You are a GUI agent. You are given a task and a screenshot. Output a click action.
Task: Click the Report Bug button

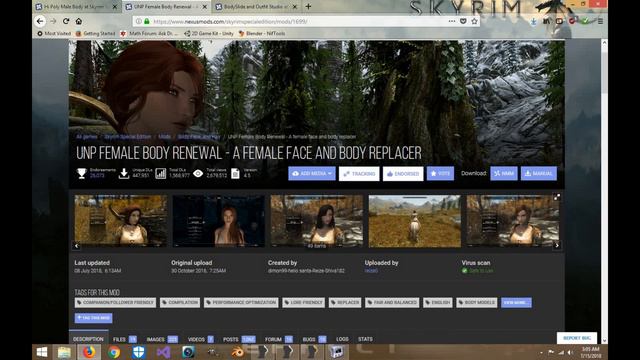tap(577, 338)
